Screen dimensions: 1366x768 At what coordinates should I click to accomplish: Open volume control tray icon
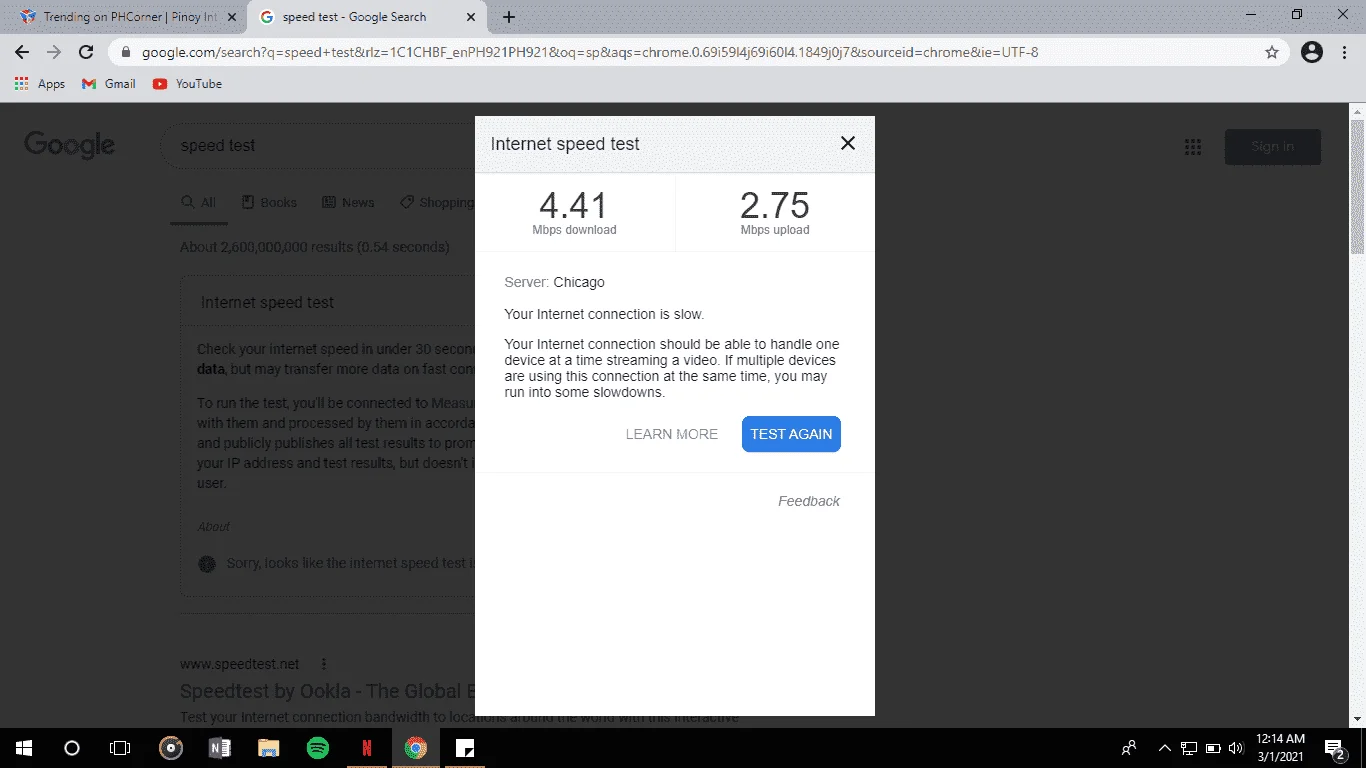[1236, 748]
